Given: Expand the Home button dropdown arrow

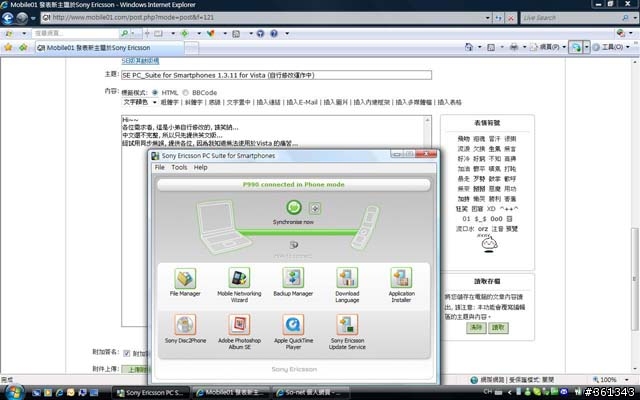Looking at the screenshot, I should click(479, 47).
